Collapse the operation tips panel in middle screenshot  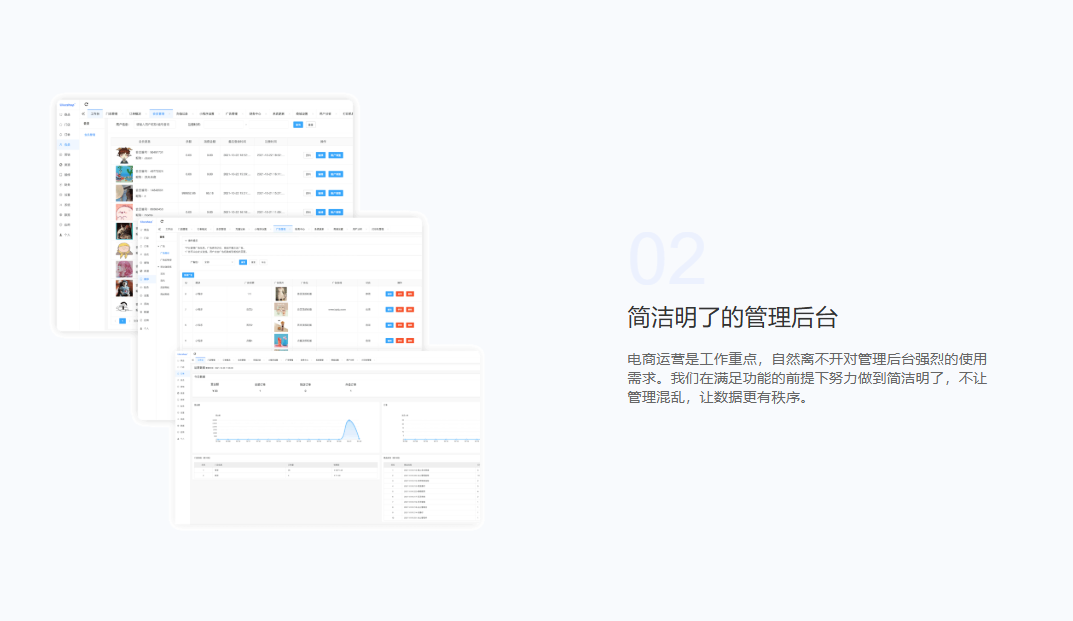(x=184, y=240)
